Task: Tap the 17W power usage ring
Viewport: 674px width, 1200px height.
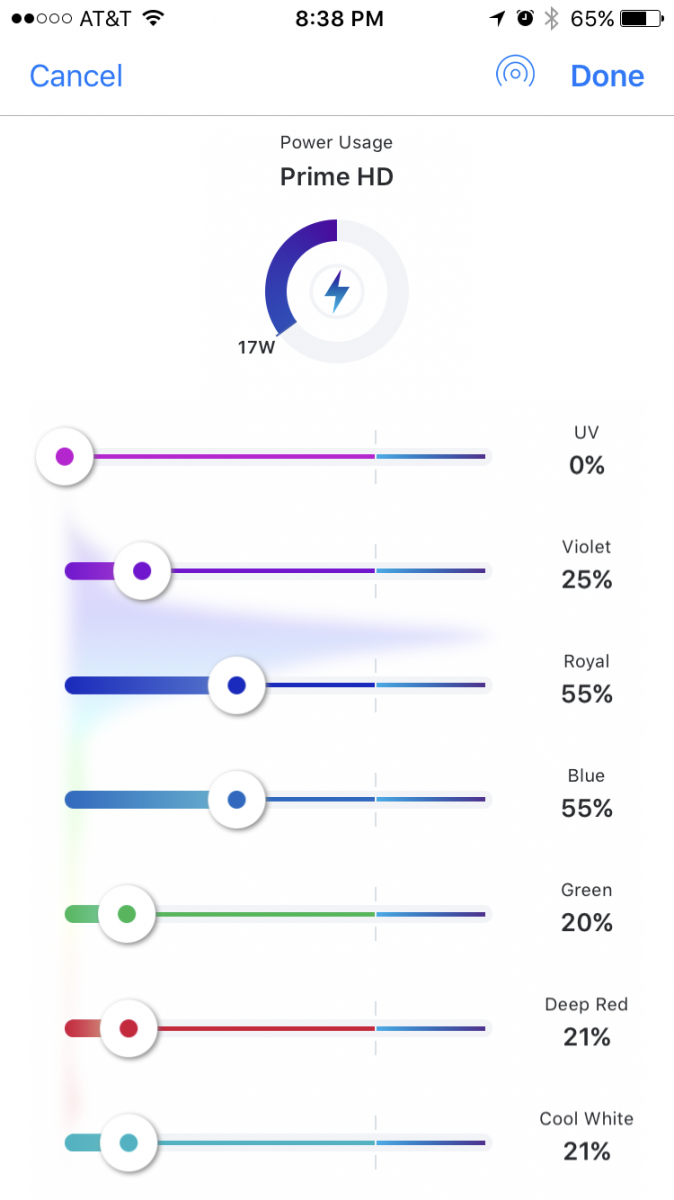Action: click(x=337, y=291)
